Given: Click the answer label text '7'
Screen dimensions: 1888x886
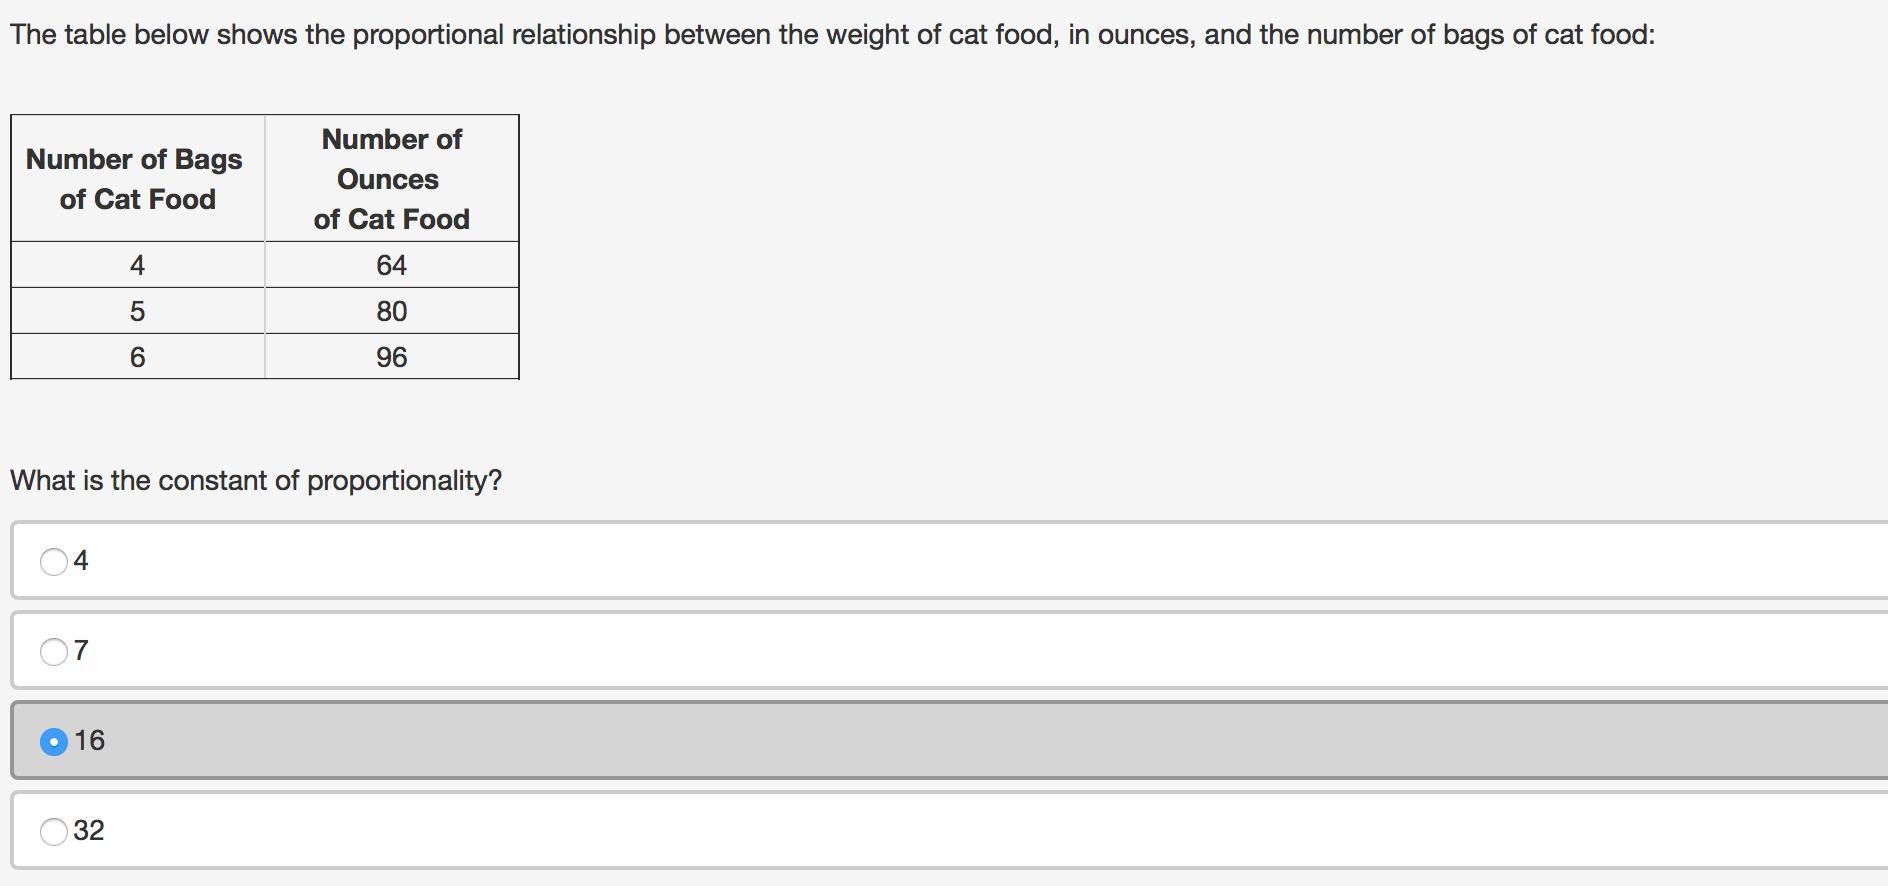Looking at the screenshot, I should pyautogui.click(x=81, y=651).
